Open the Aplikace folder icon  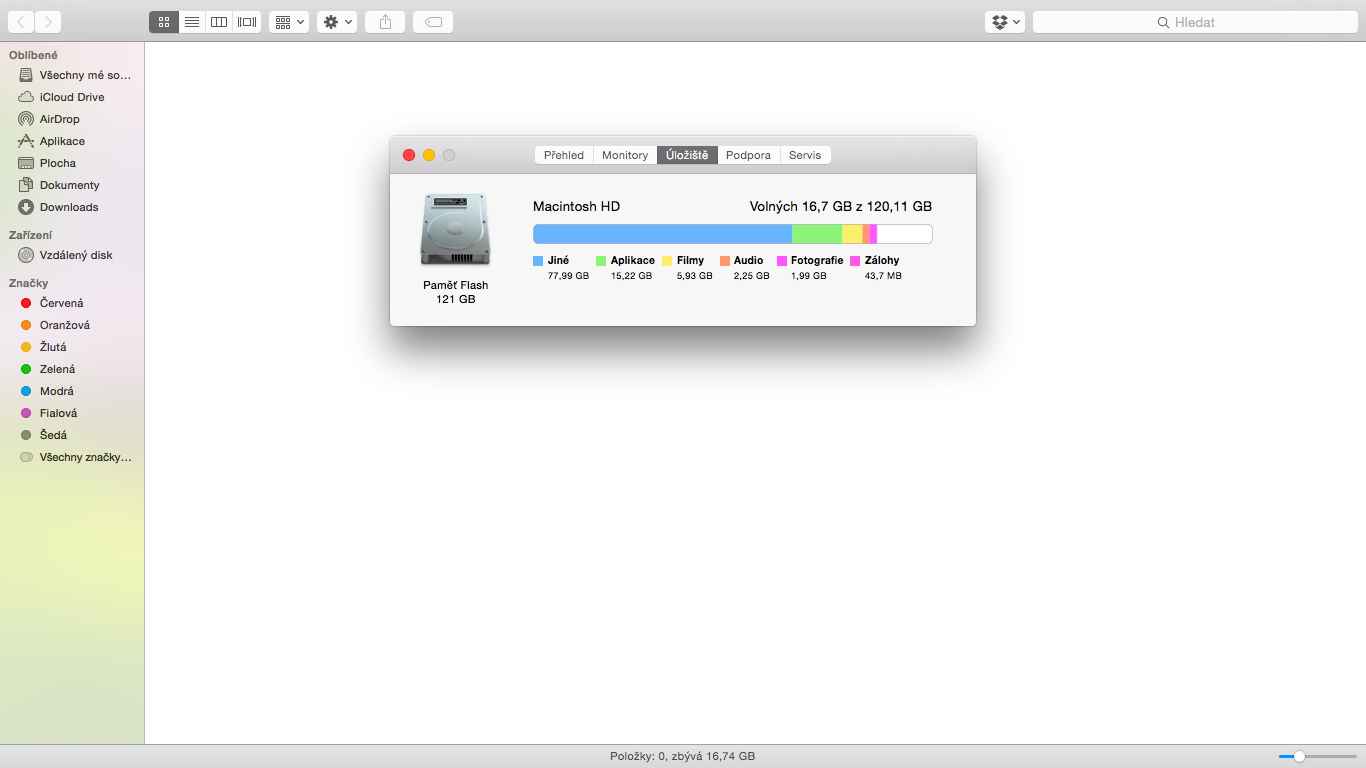click(26, 141)
